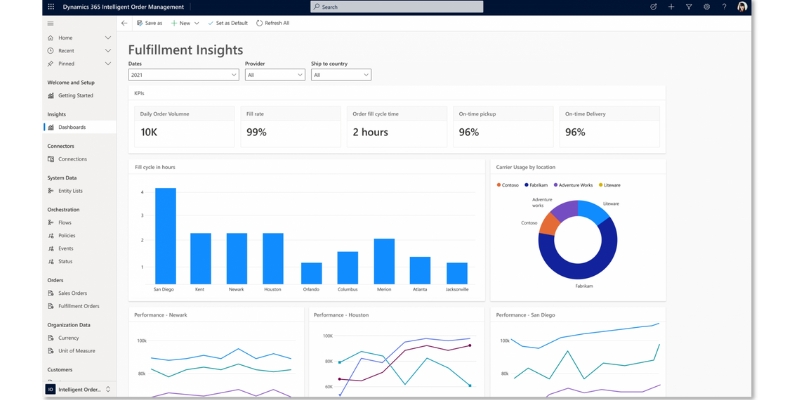Open Connections in the sidebar
This screenshot has height=400, width=800.
[72, 158]
